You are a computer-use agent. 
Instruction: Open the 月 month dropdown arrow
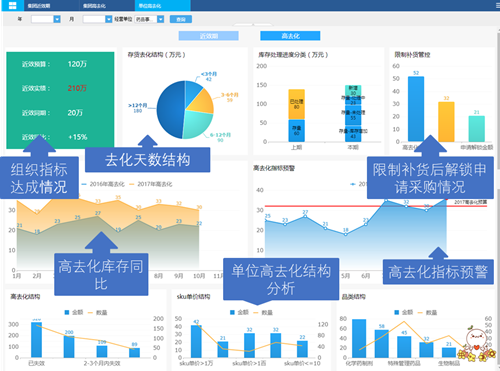pos(109,19)
